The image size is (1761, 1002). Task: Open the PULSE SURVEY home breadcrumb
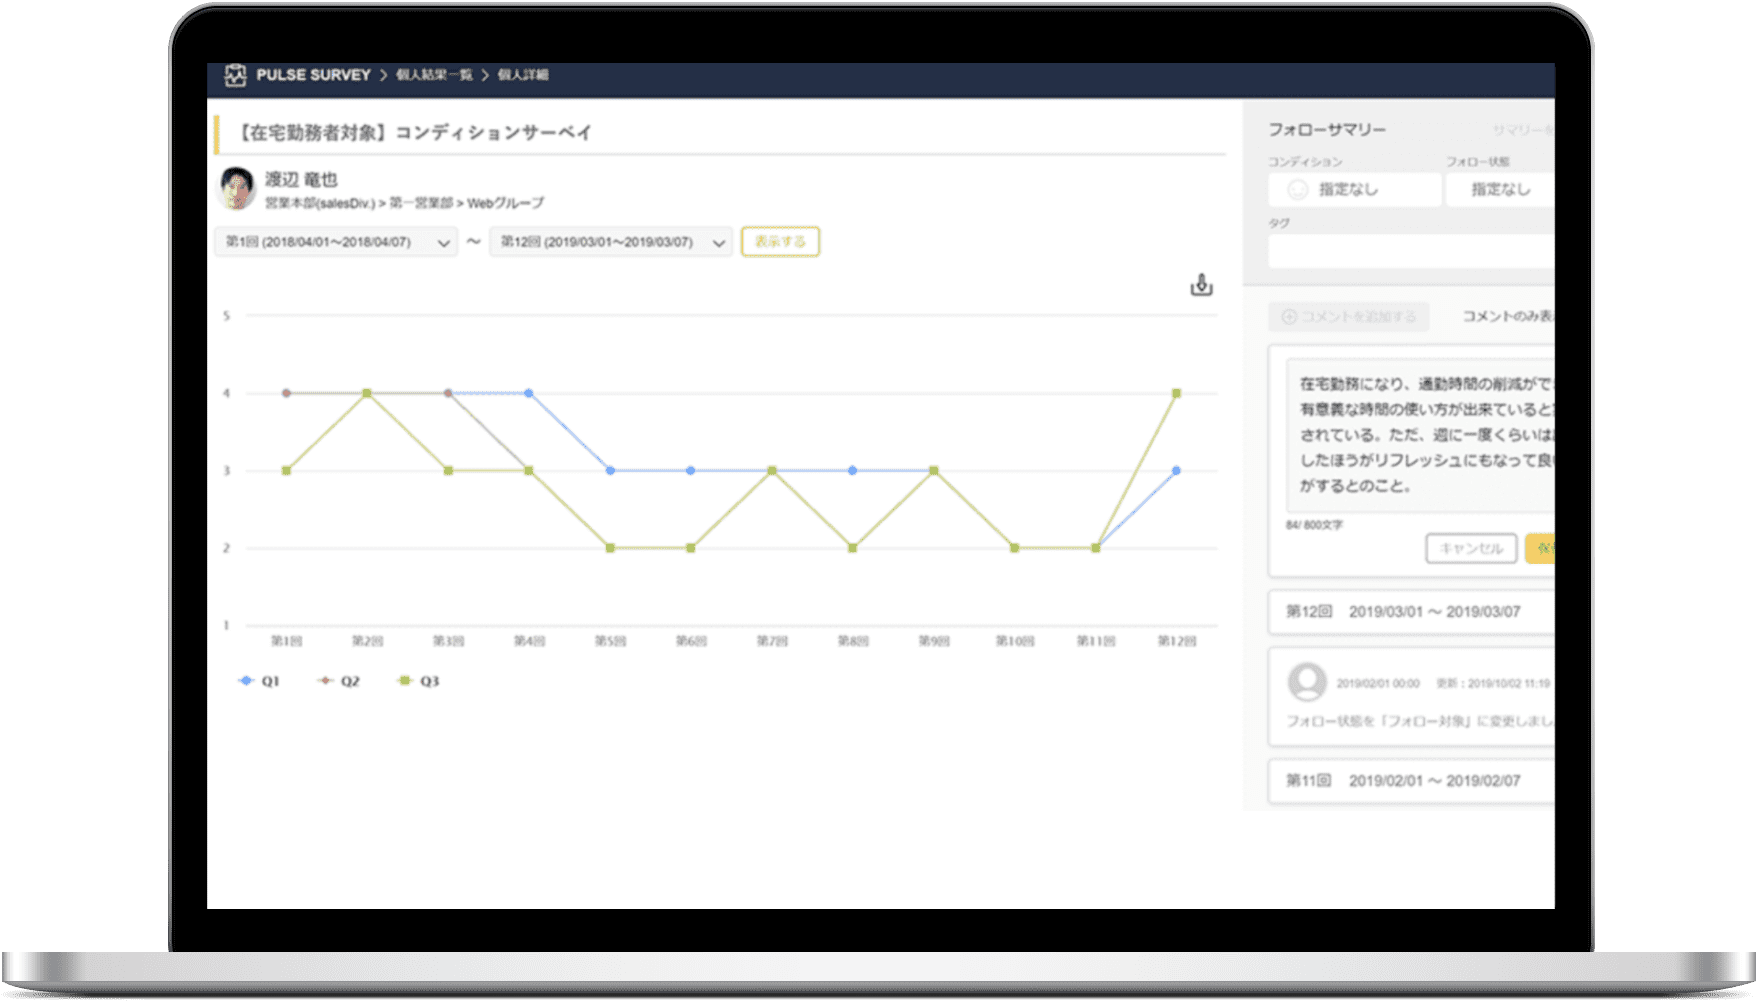pos(313,75)
